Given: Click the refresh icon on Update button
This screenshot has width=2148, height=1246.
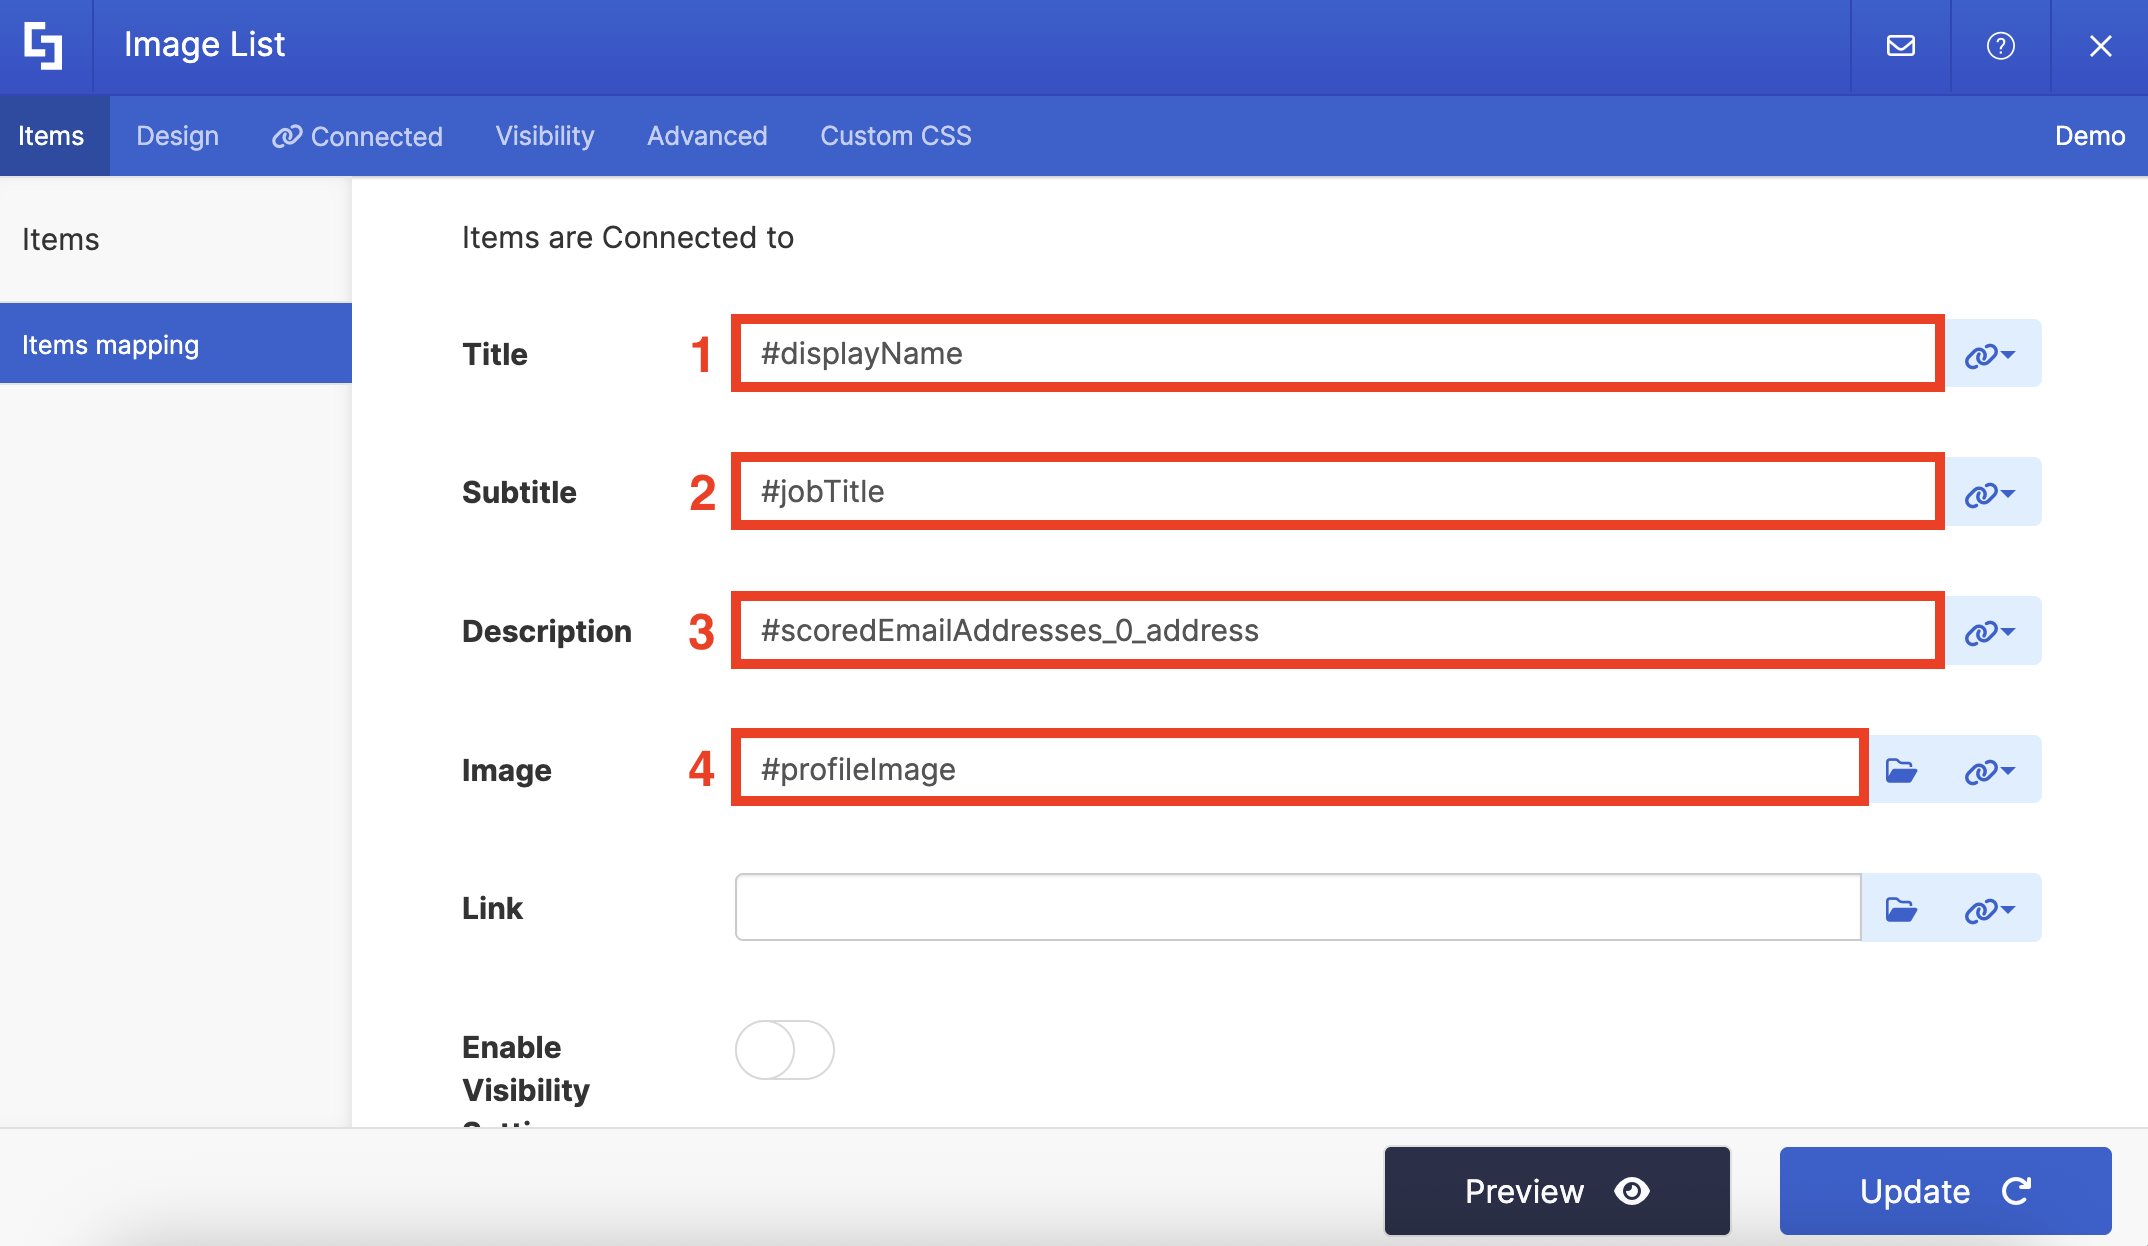Looking at the screenshot, I should click(x=2016, y=1191).
